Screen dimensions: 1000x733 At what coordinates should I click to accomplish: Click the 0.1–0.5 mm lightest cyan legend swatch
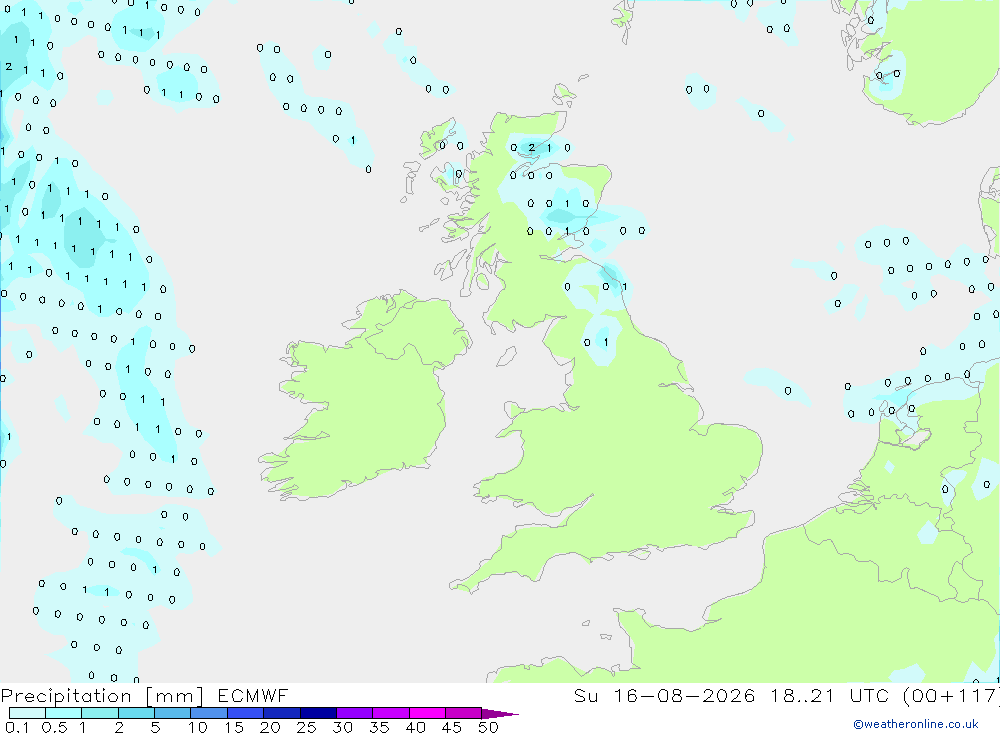click(27, 713)
